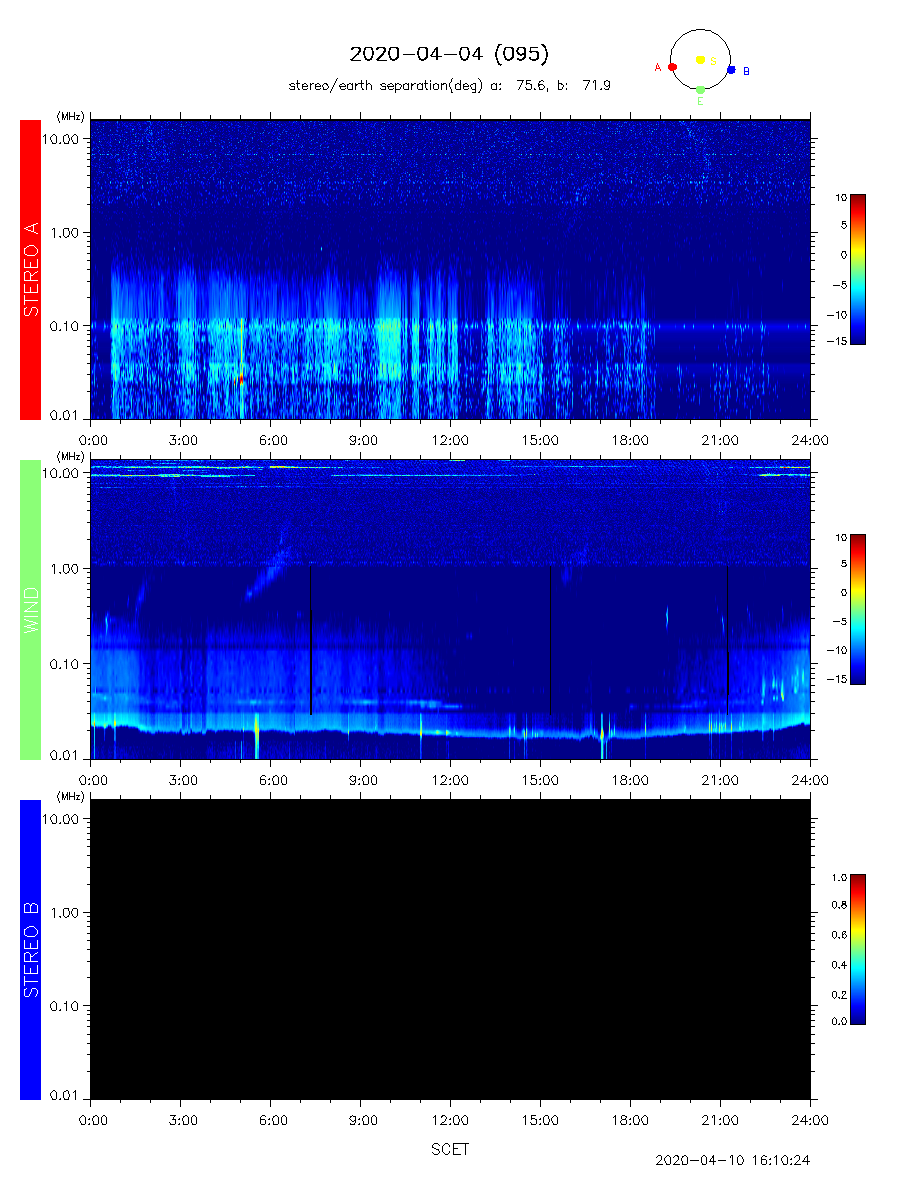
Task: Click the timestamp "2020-04-10 16:10:24"
Action: click(x=733, y=1161)
